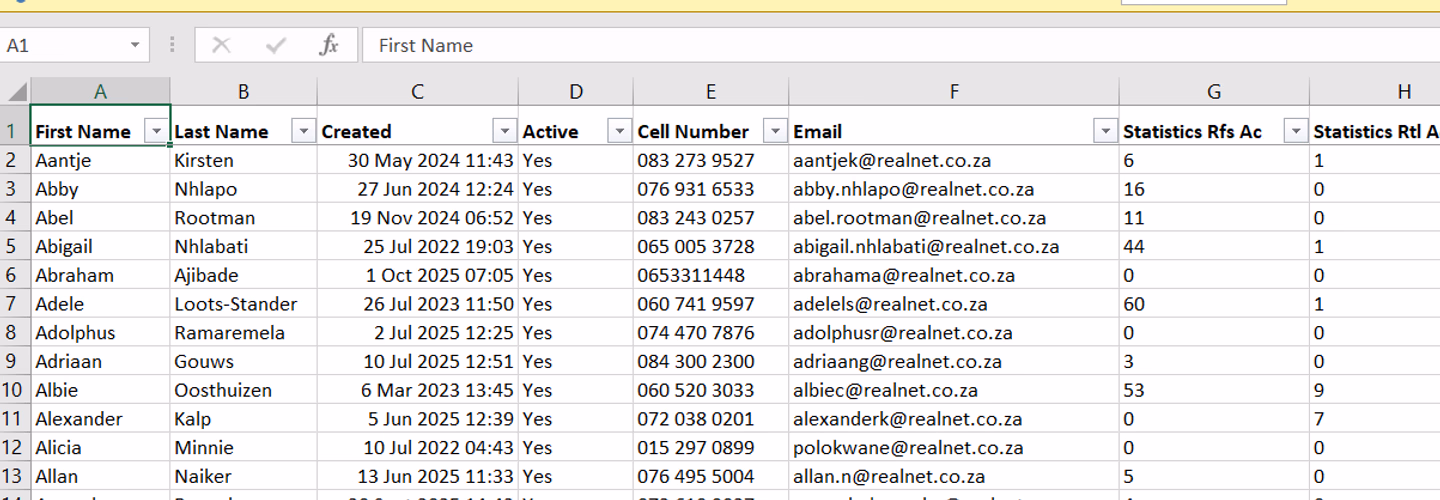Image resolution: width=1440 pixels, height=500 pixels.
Task: Select row 7 header
Action: [15, 304]
